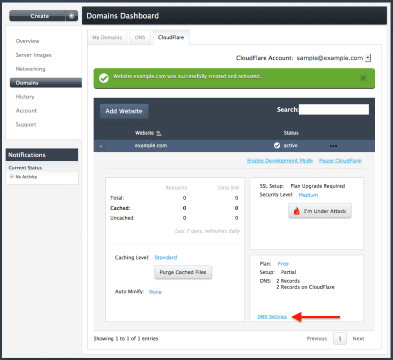Switch to the DNS tab
The image size is (393, 360).
click(x=140, y=37)
